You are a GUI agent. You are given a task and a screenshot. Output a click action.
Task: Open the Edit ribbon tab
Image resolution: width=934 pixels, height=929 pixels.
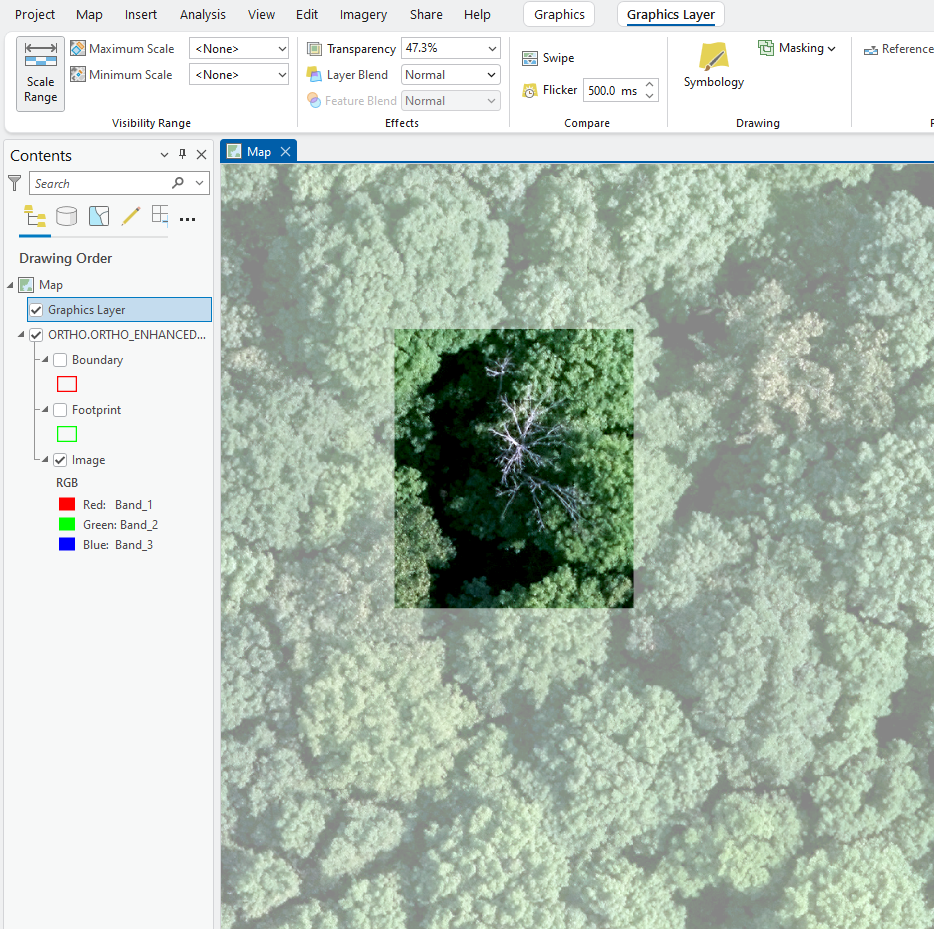(x=307, y=14)
